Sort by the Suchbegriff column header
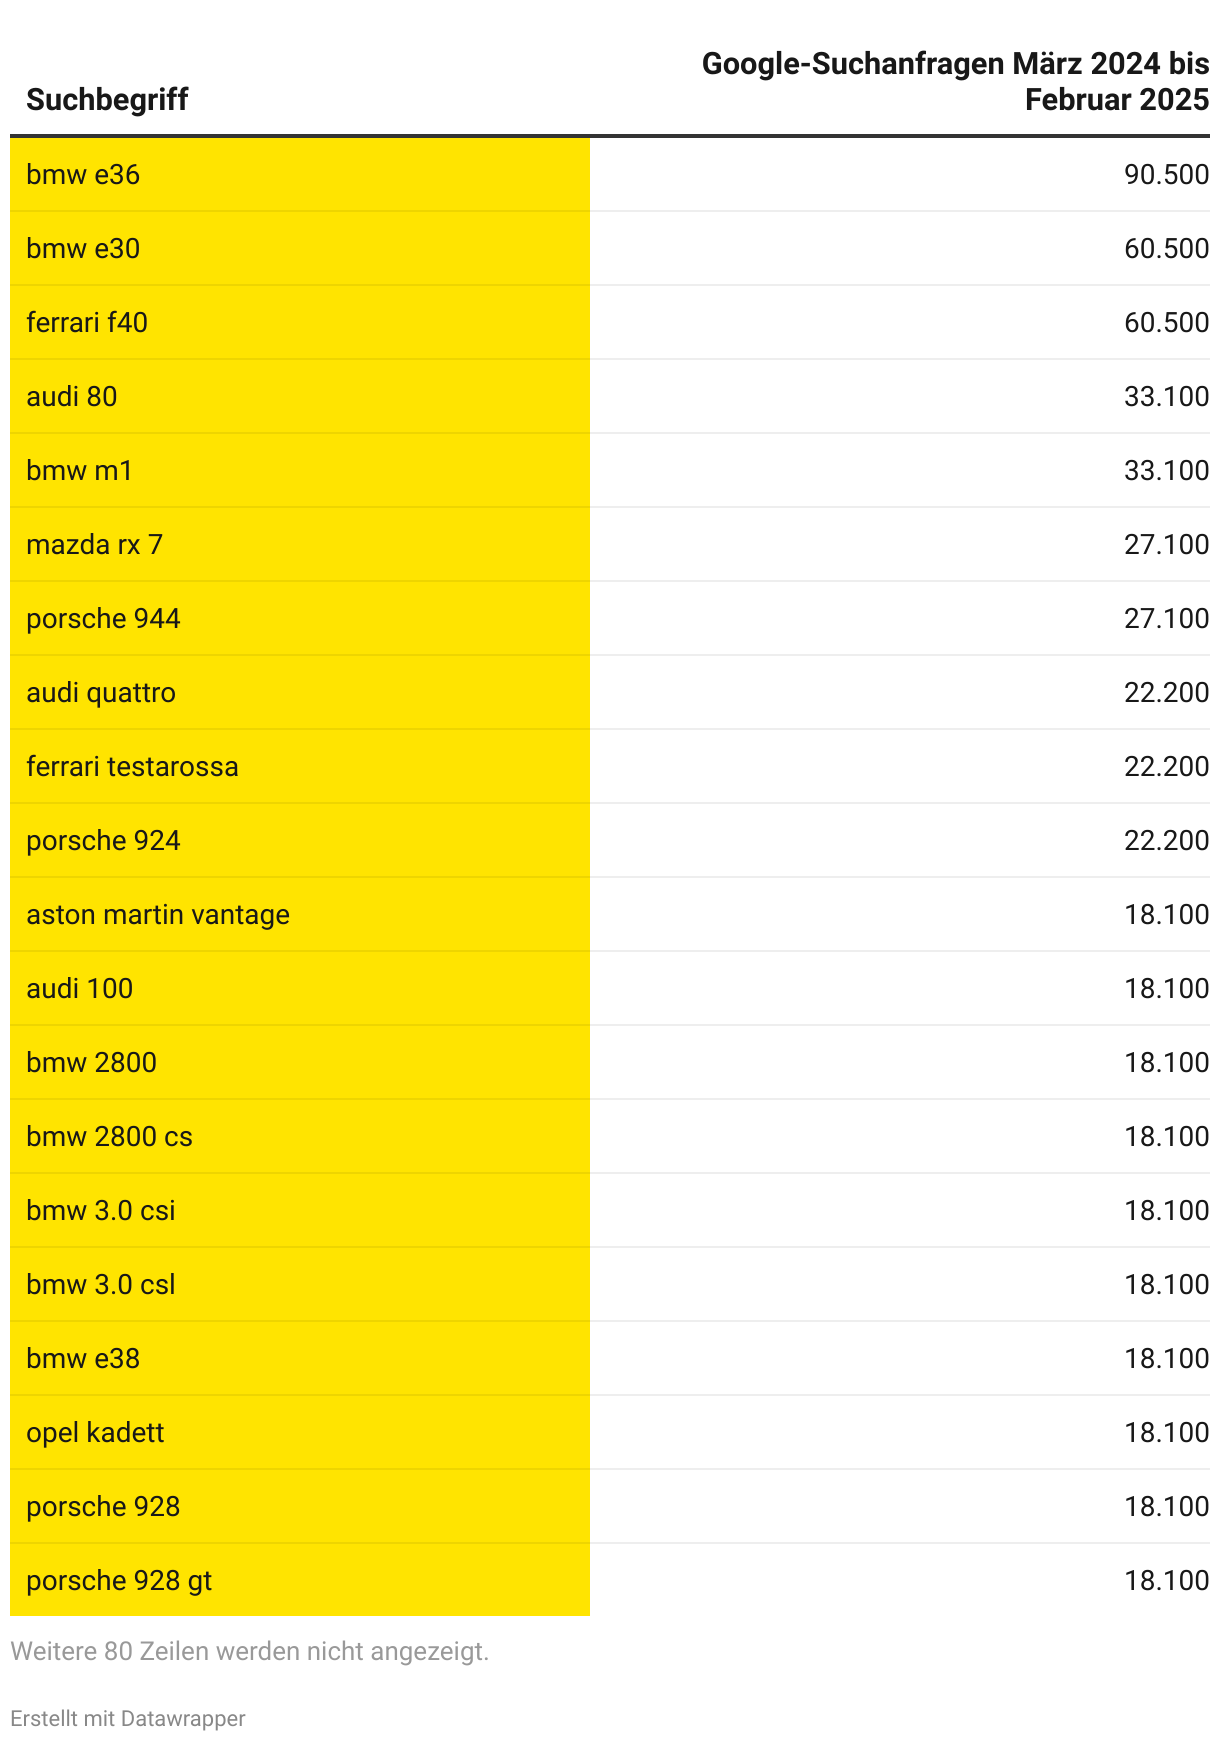 click(107, 100)
